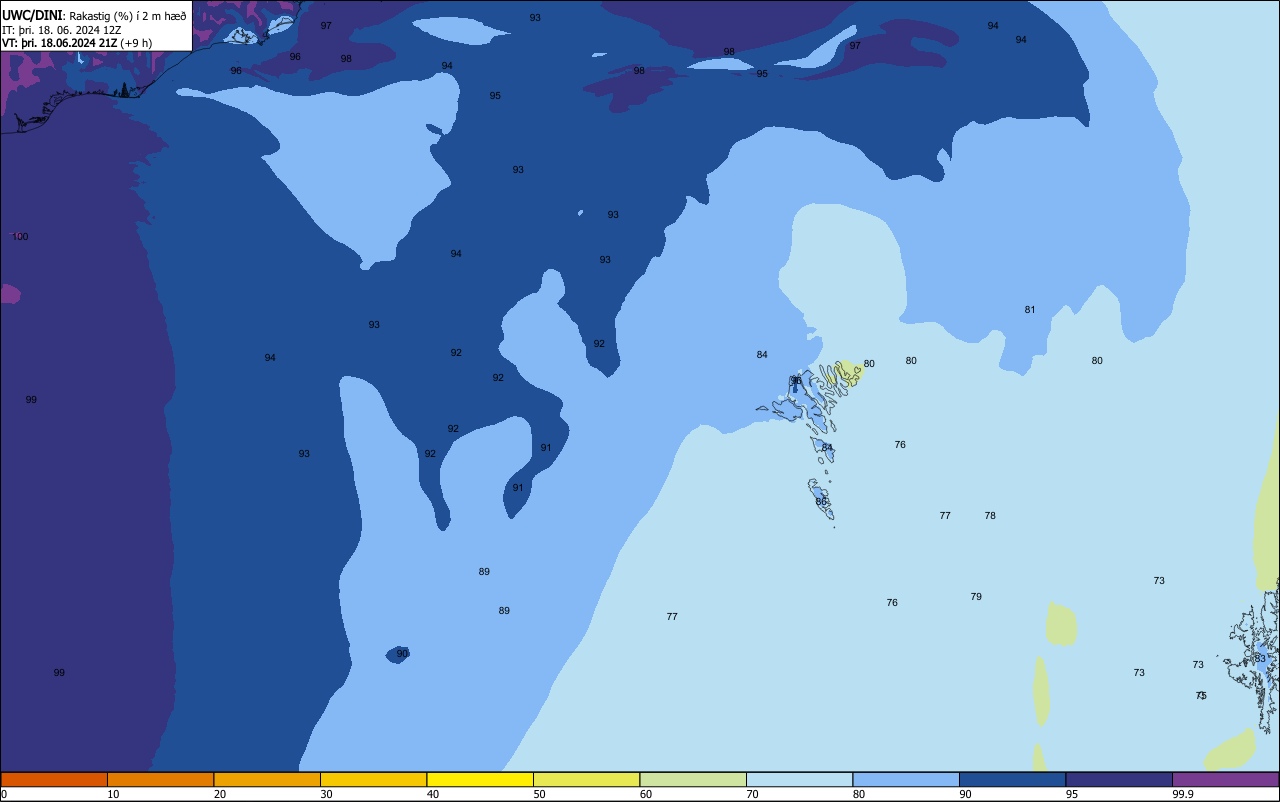
Task: Click the dark navy 95–99.9 legend swatch
Action: tap(1119, 779)
